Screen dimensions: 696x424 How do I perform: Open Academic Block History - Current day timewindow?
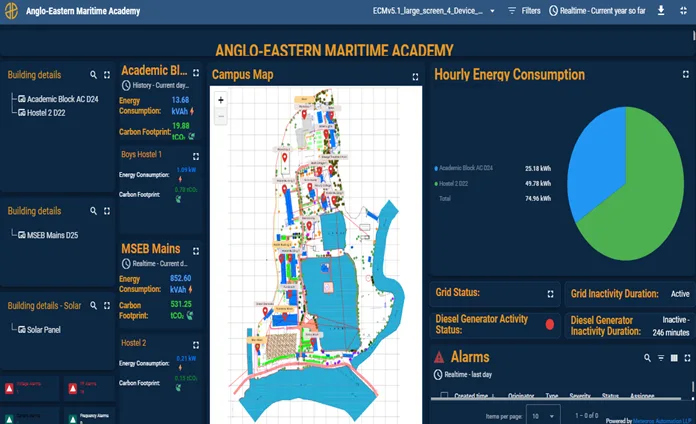coord(155,85)
